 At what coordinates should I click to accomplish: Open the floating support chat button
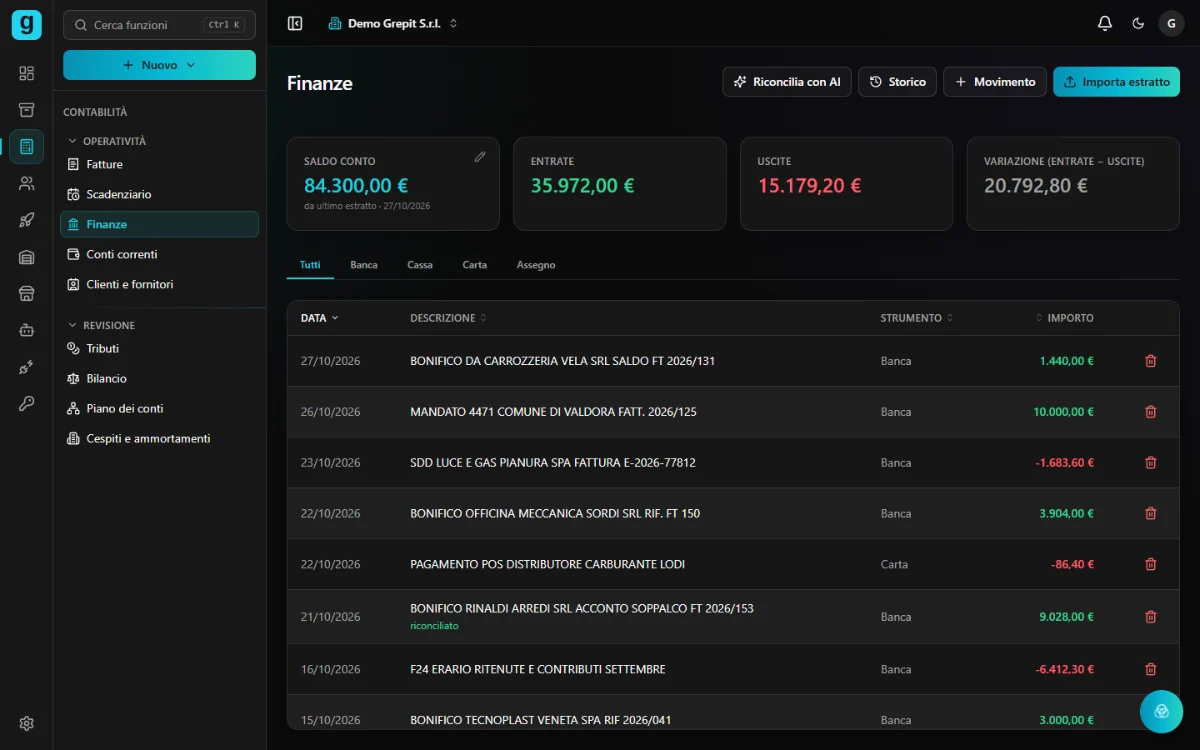coord(1161,711)
